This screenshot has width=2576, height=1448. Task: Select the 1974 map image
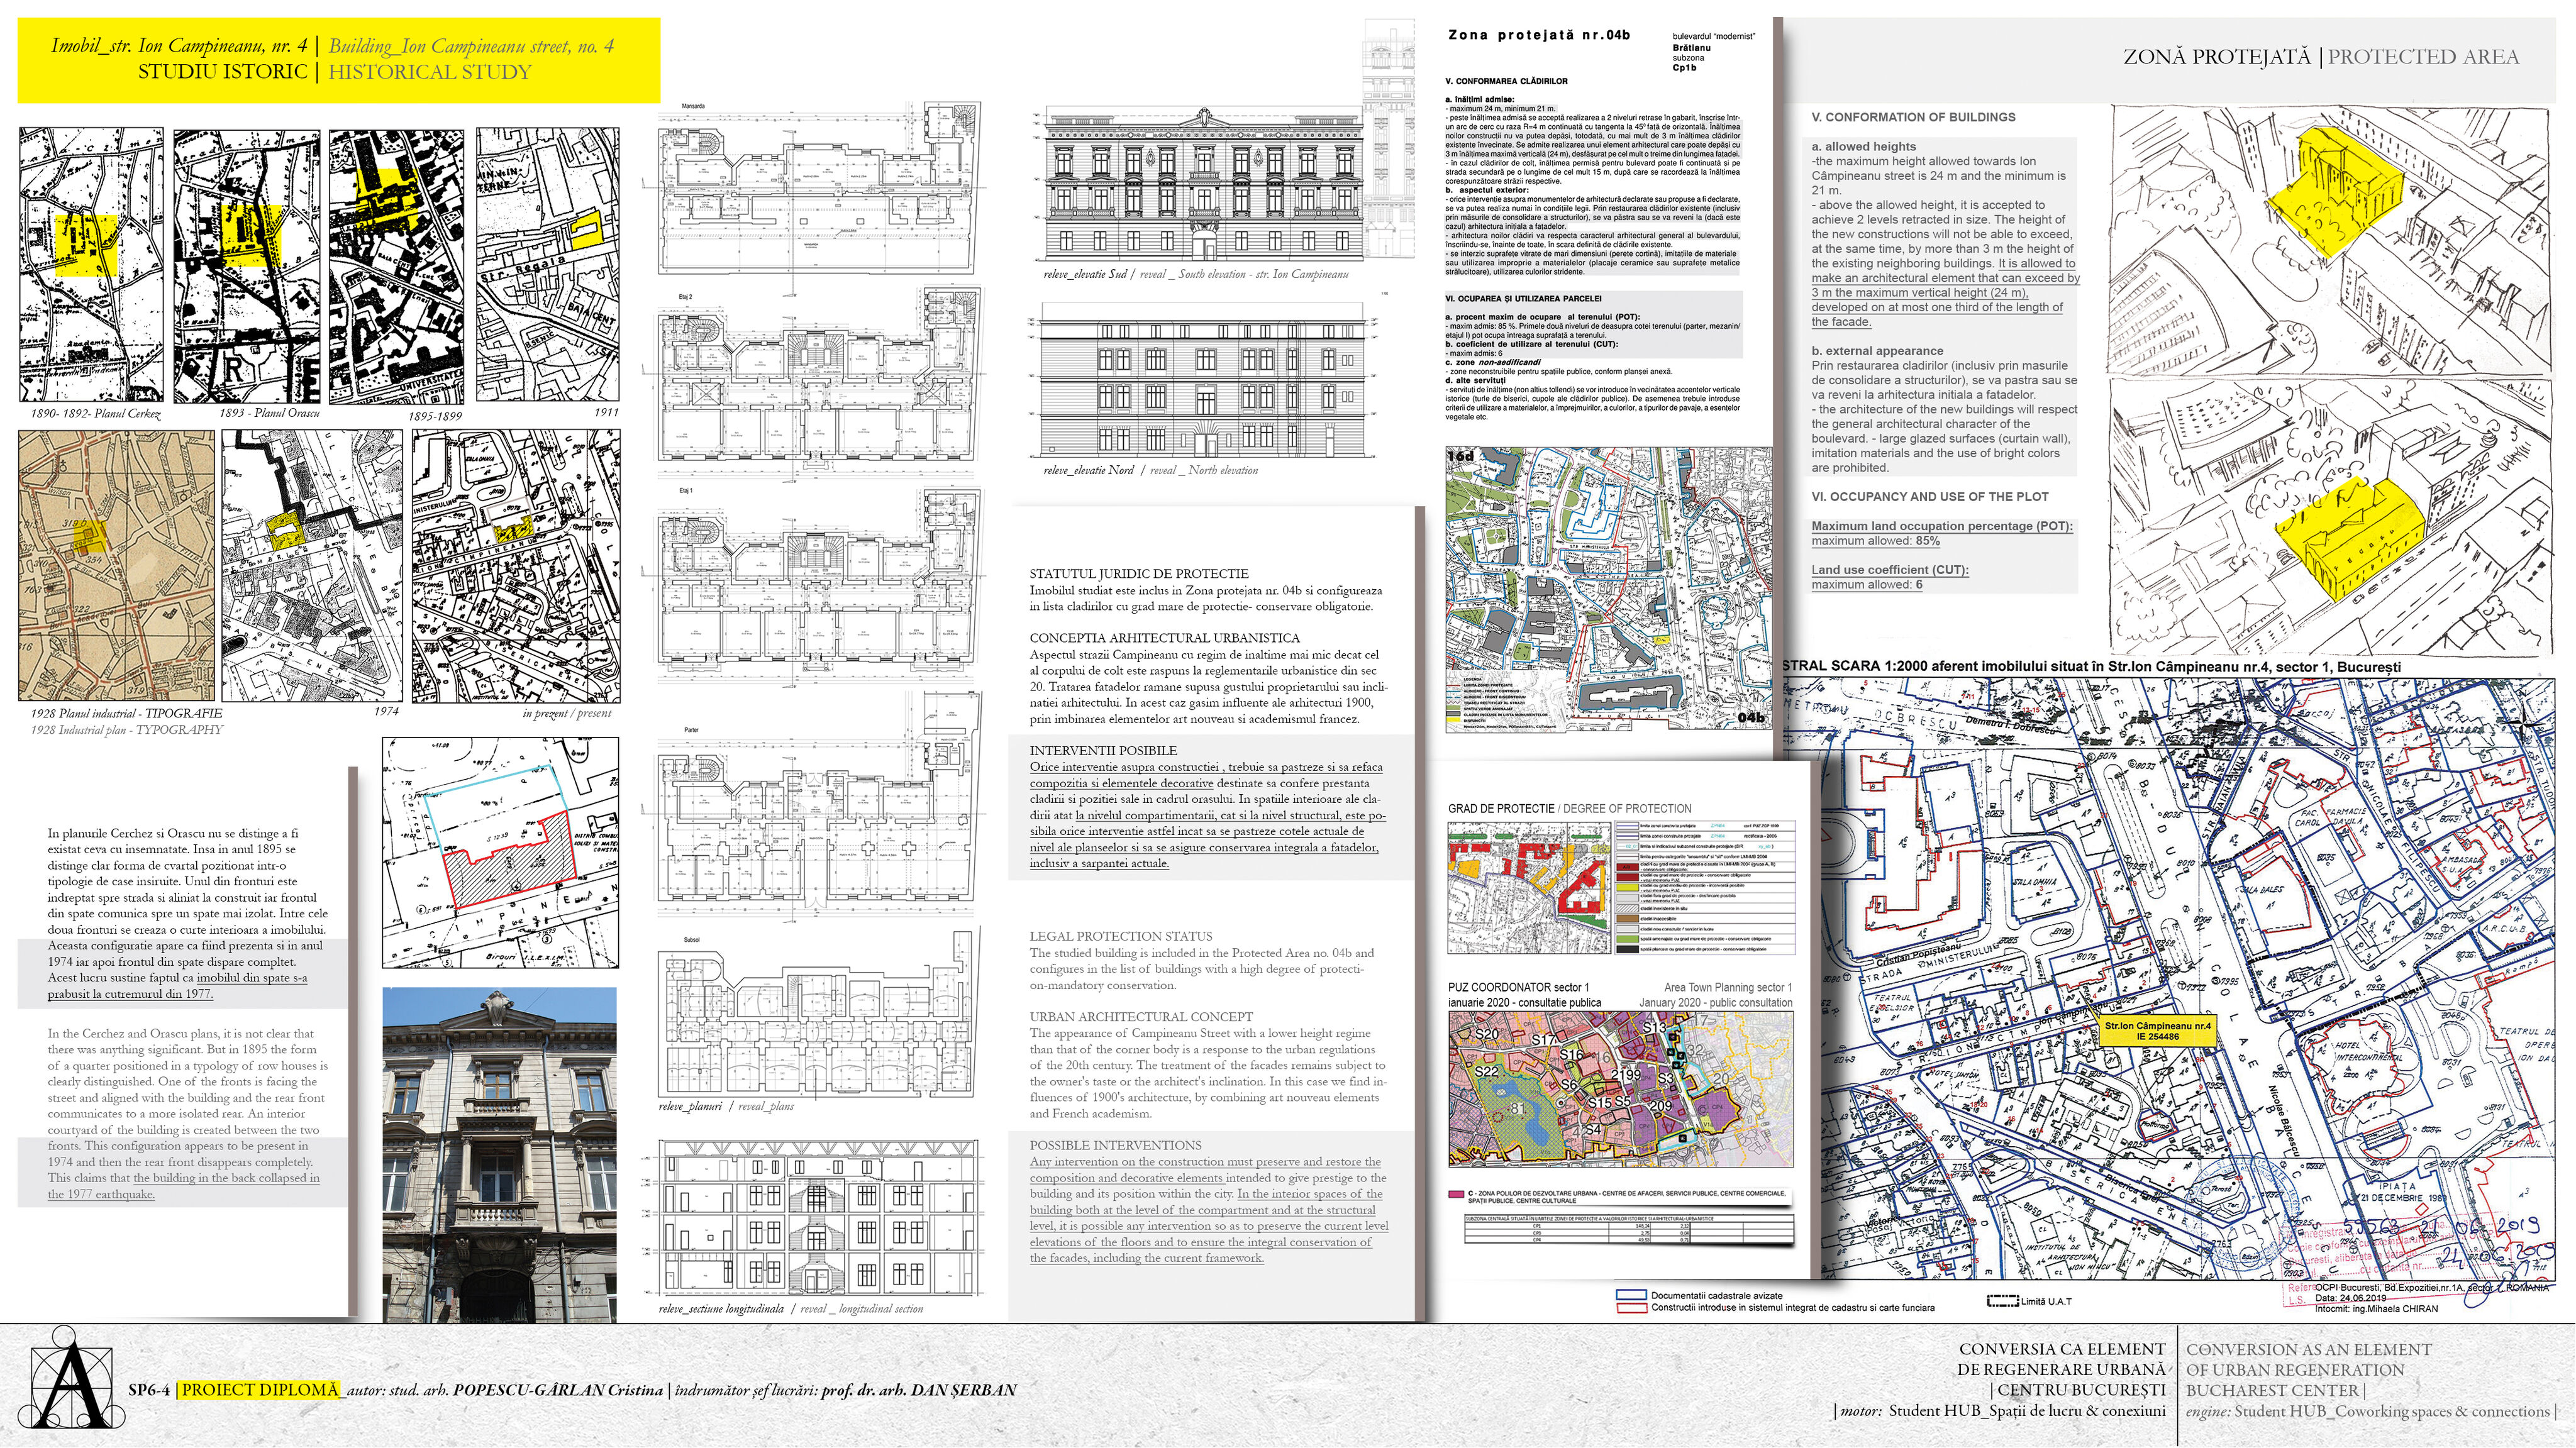coord(312,566)
